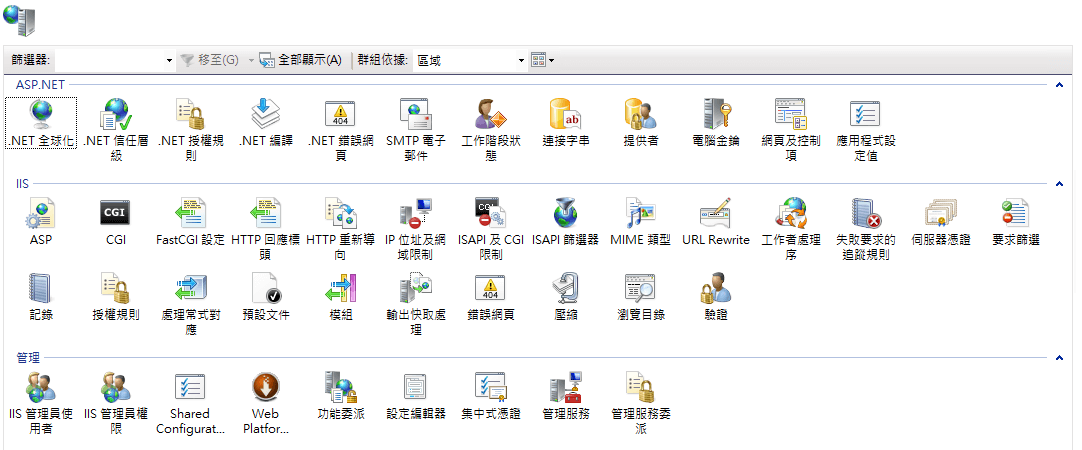The height and width of the screenshot is (450, 1082).
Task: Open IP 位址及網域限制 feature
Action: tap(415, 228)
